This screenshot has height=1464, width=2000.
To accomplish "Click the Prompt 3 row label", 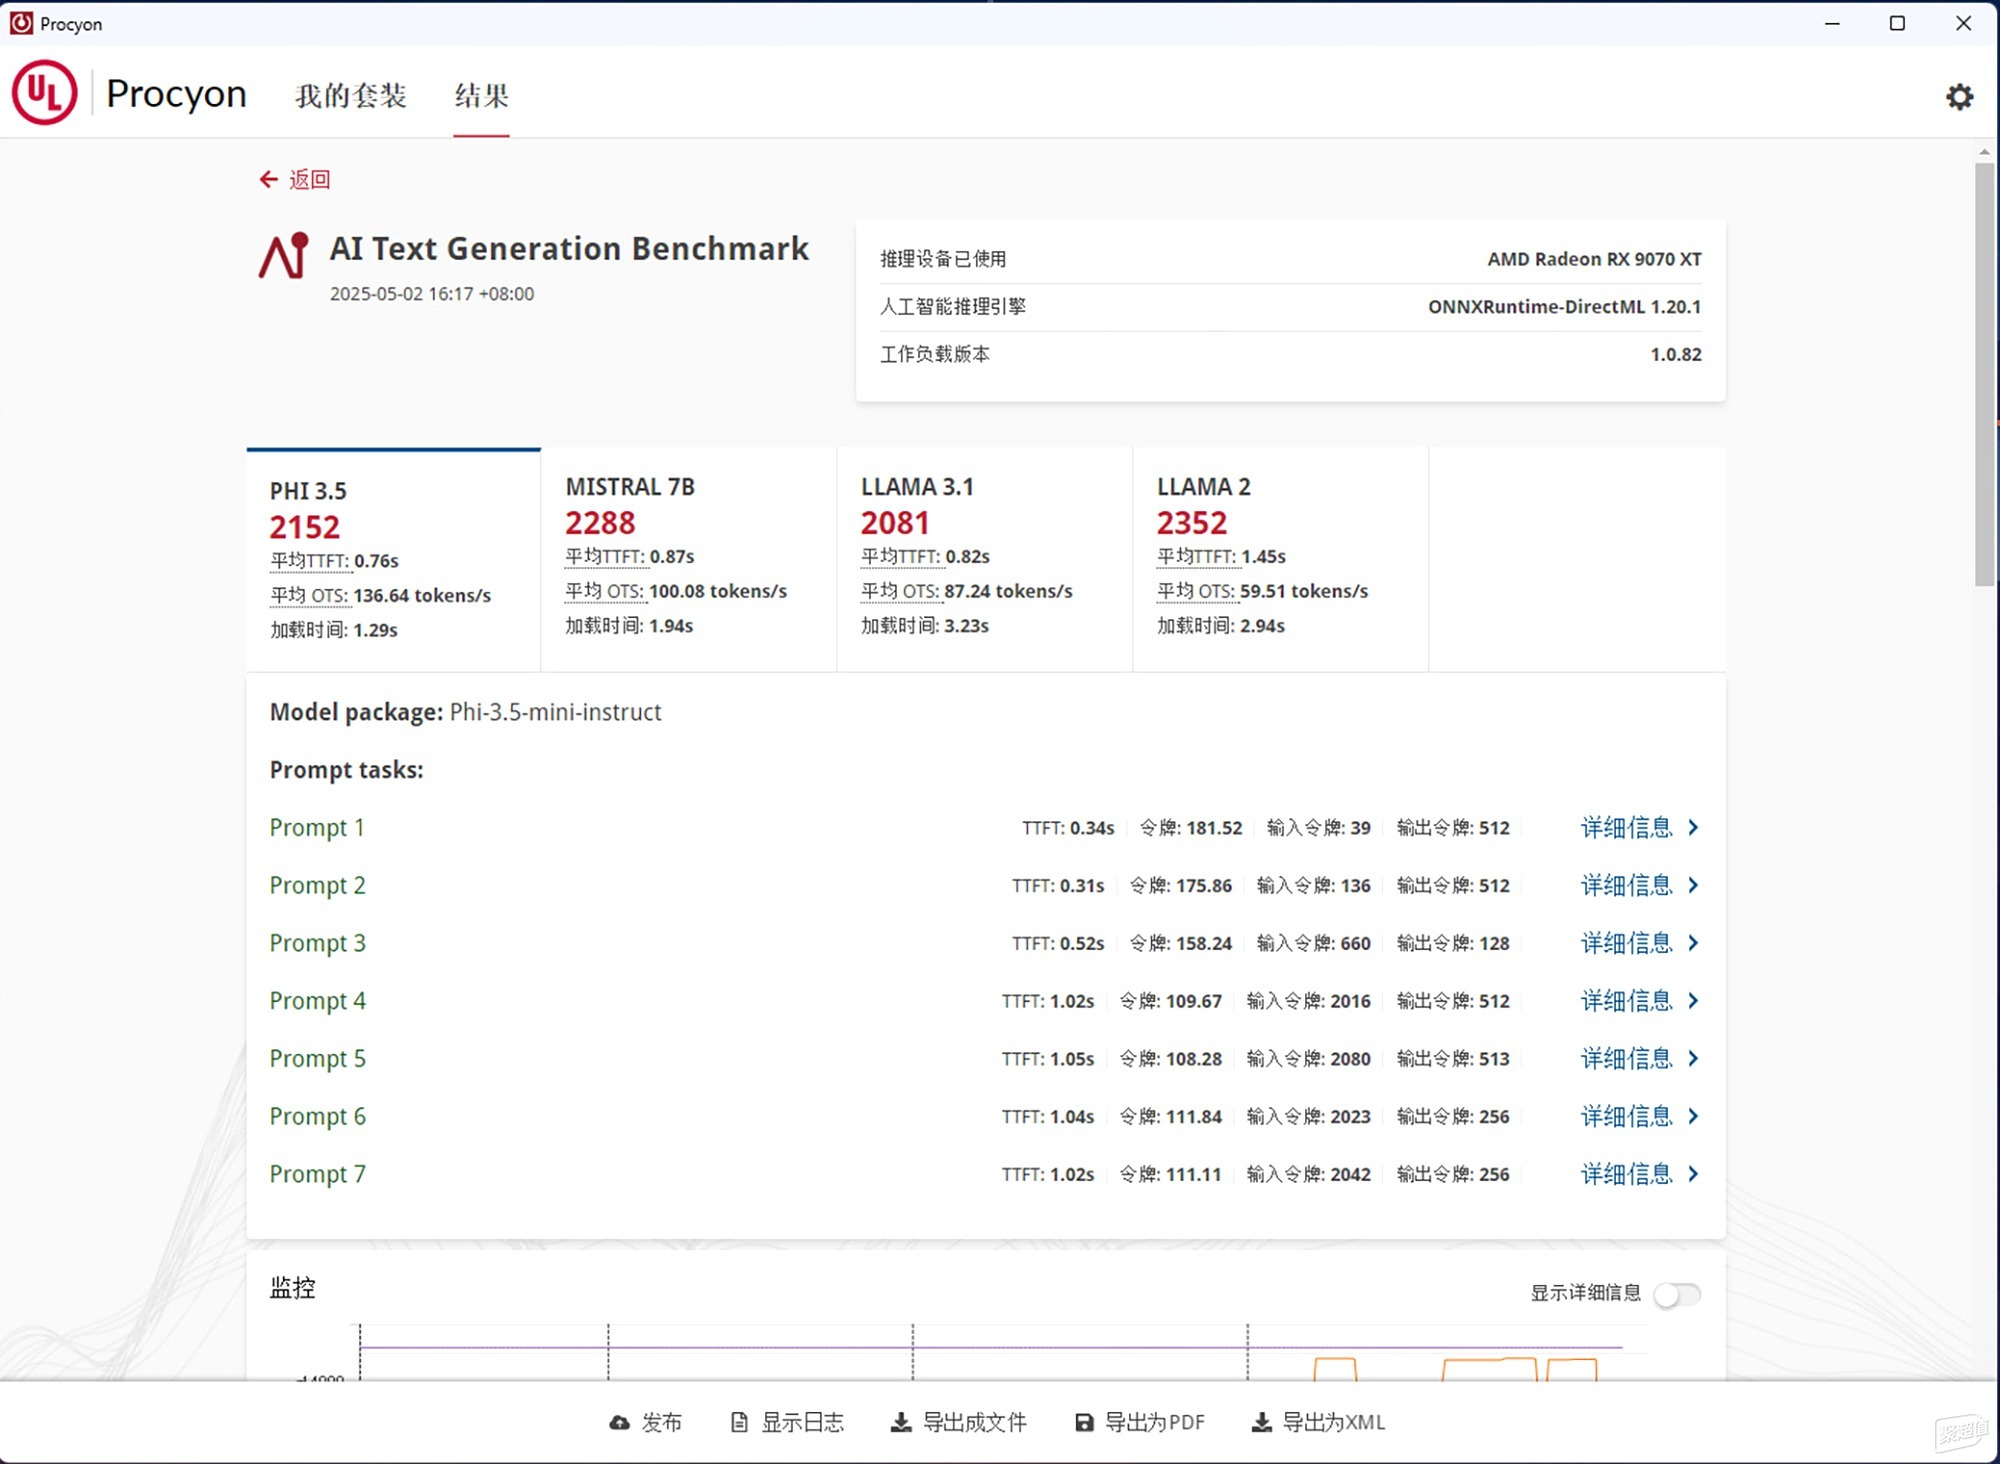I will 317,944.
